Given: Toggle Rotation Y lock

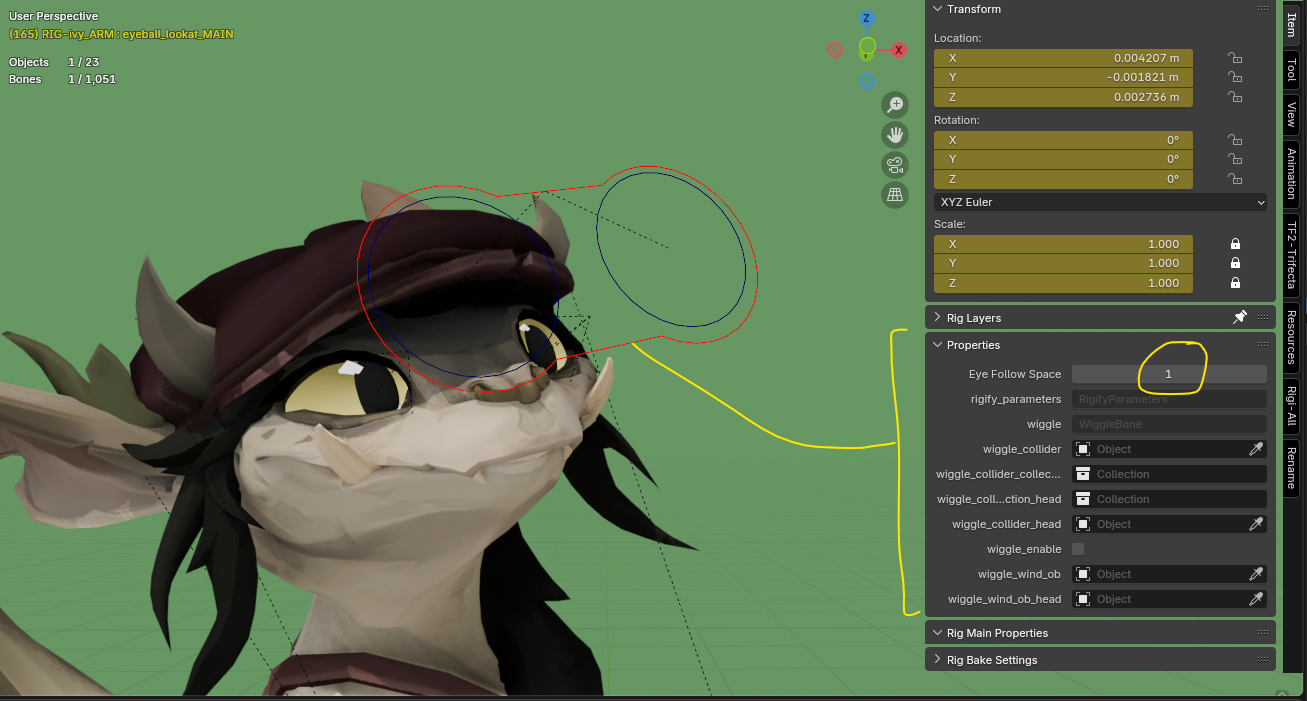Looking at the screenshot, I should tap(1235, 159).
